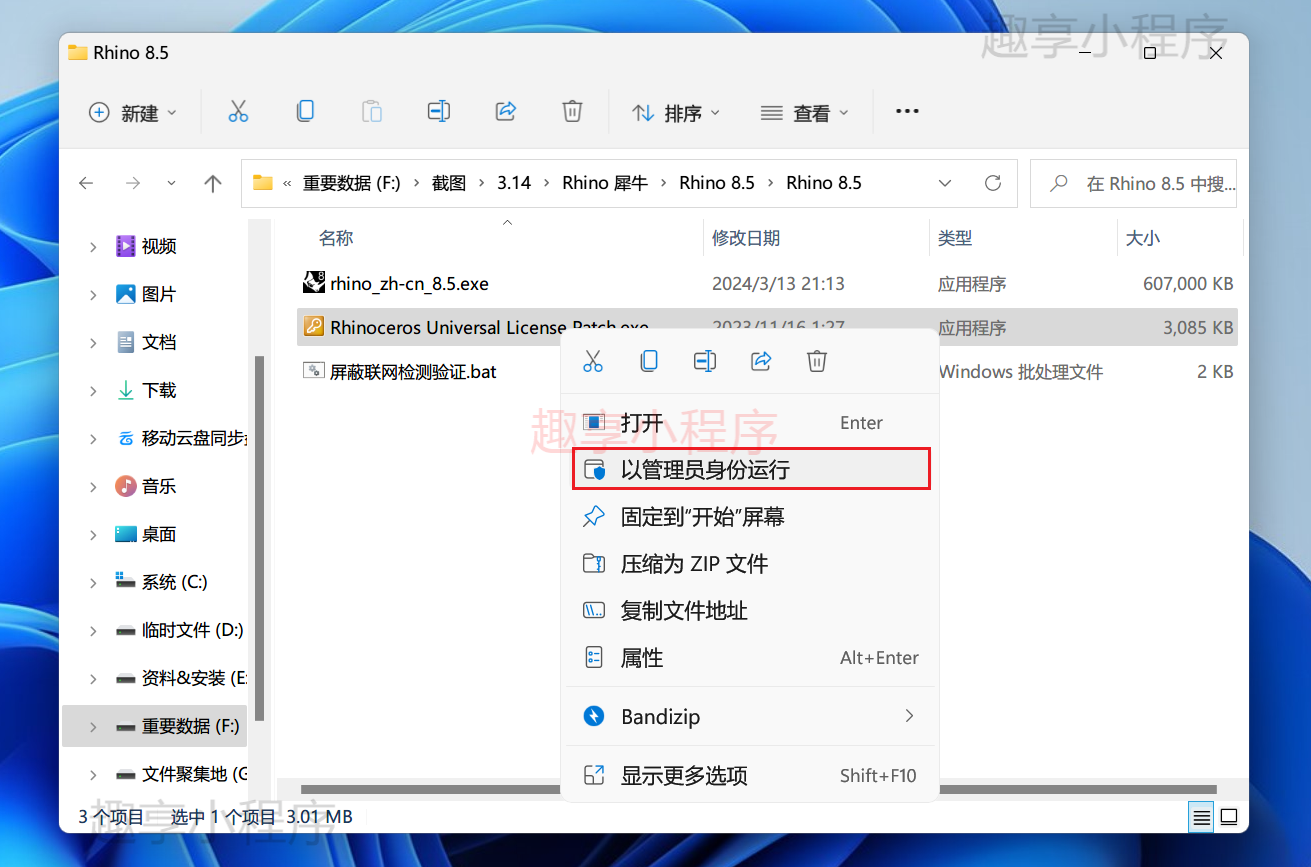Choose 以管理员身份运行 in the context menu
This screenshot has width=1311, height=867.
[751, 469]
